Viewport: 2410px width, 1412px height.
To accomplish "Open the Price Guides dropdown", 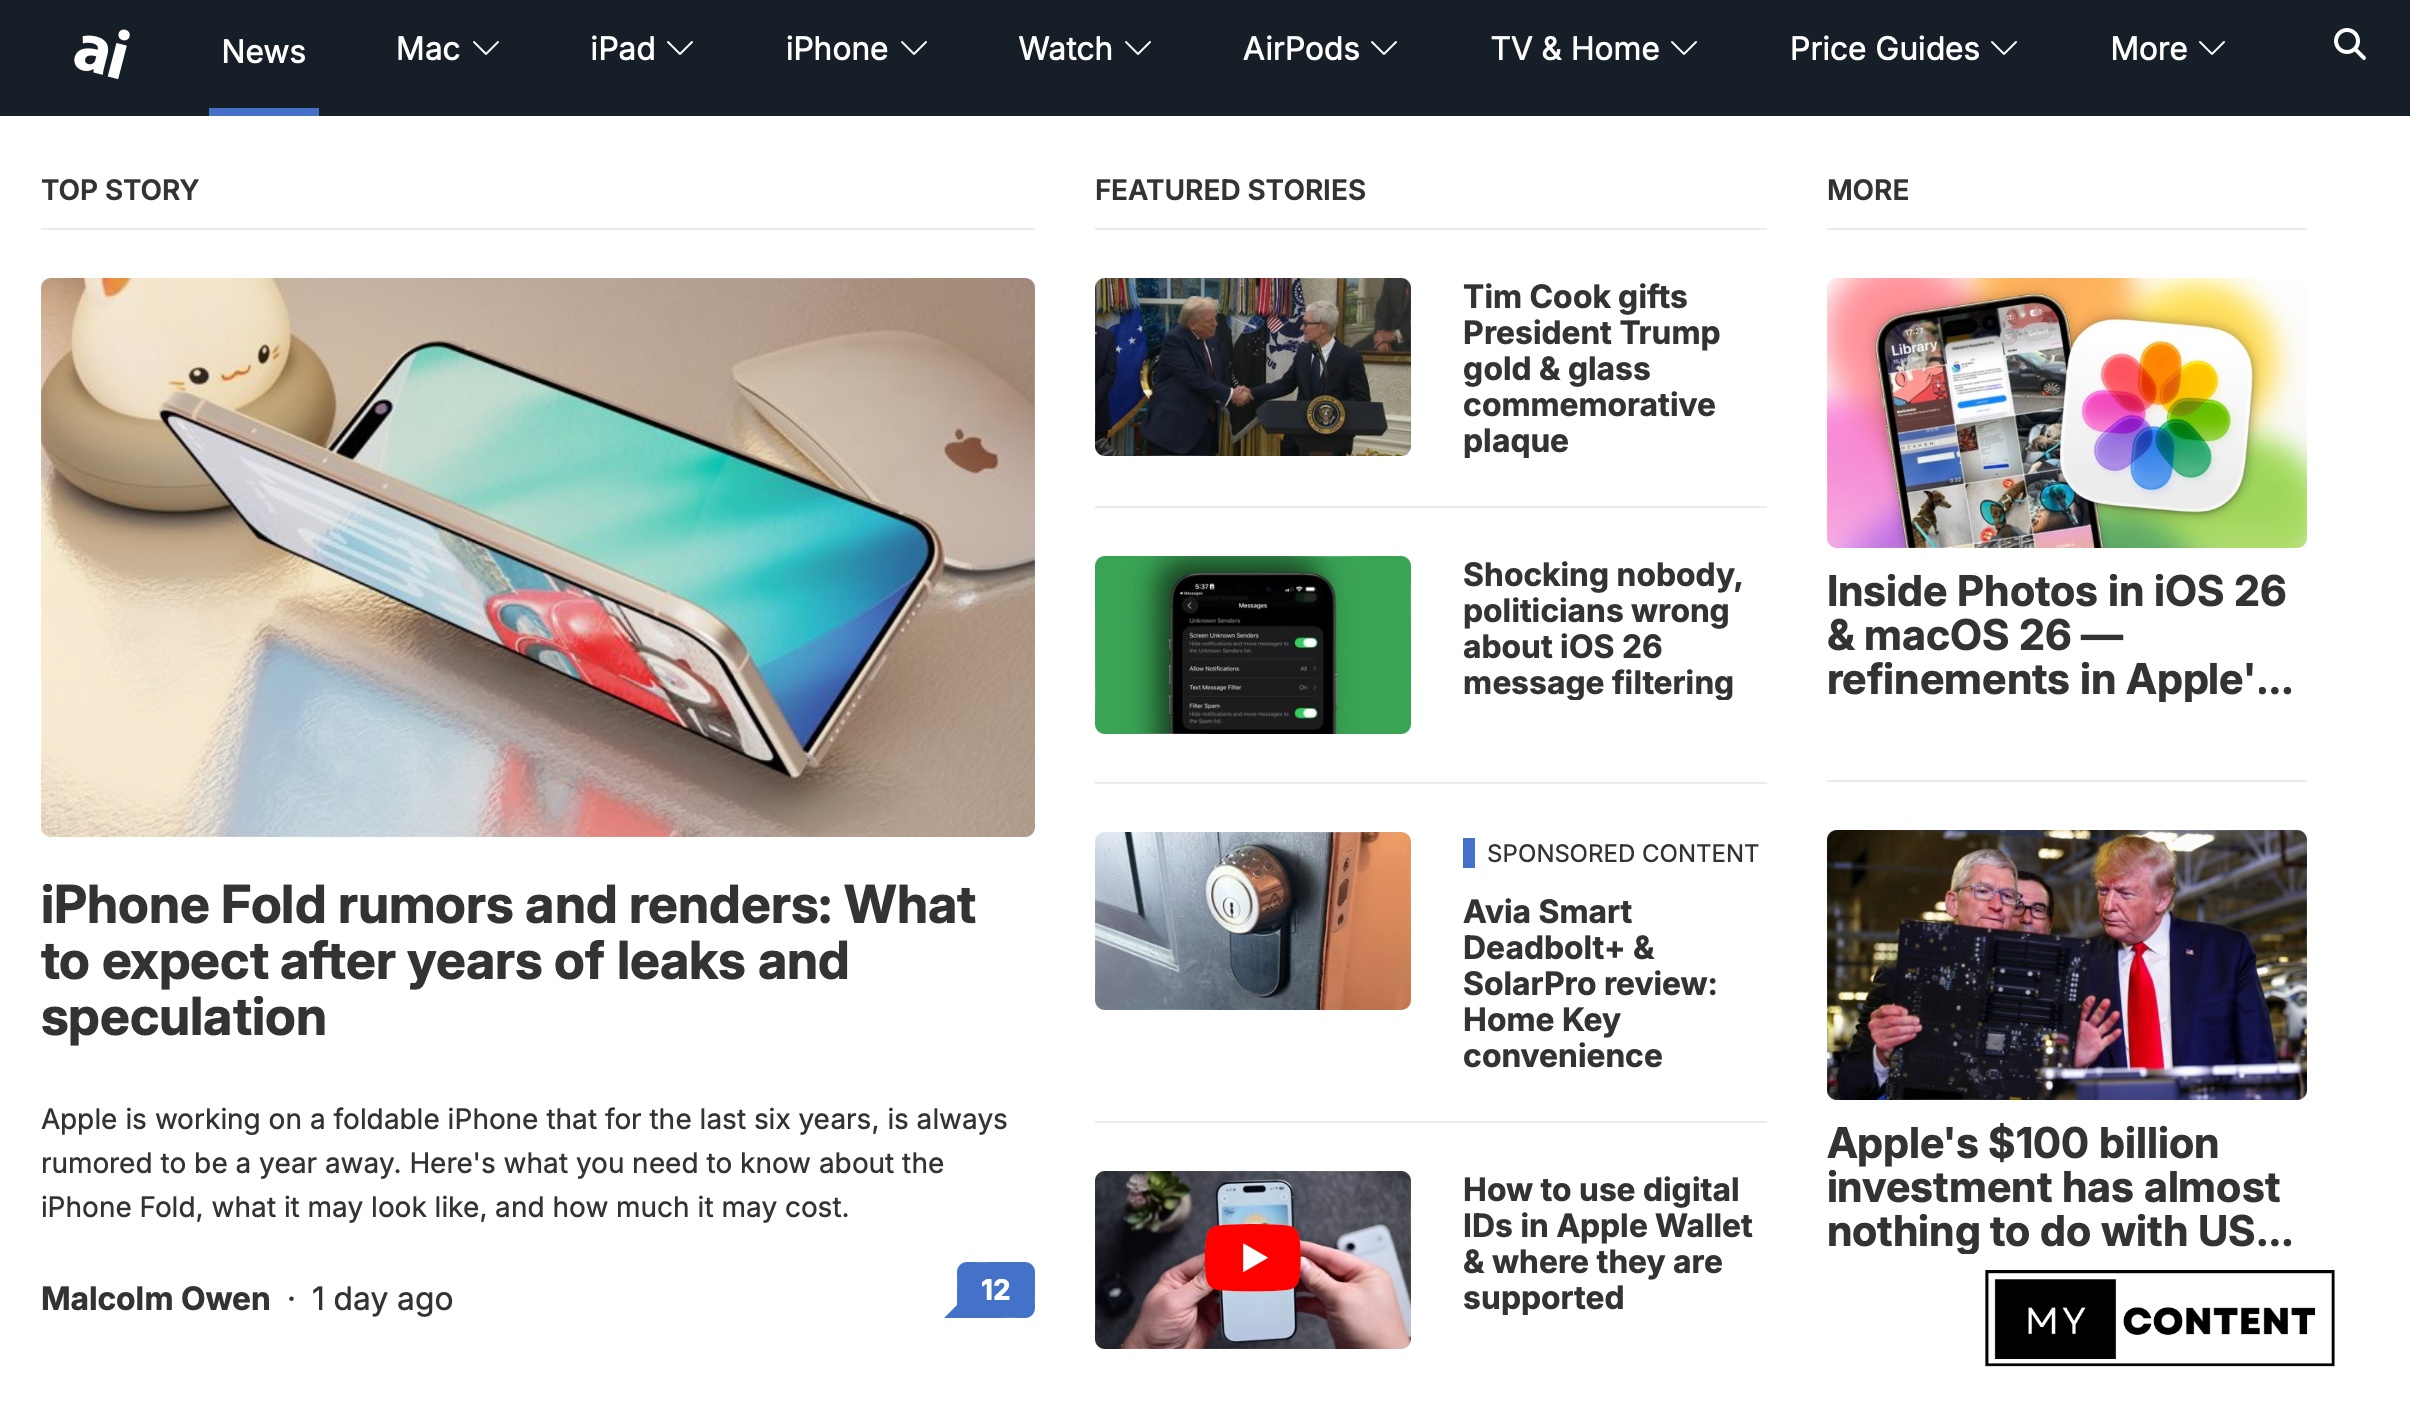I will click(x=1903, y=49).
